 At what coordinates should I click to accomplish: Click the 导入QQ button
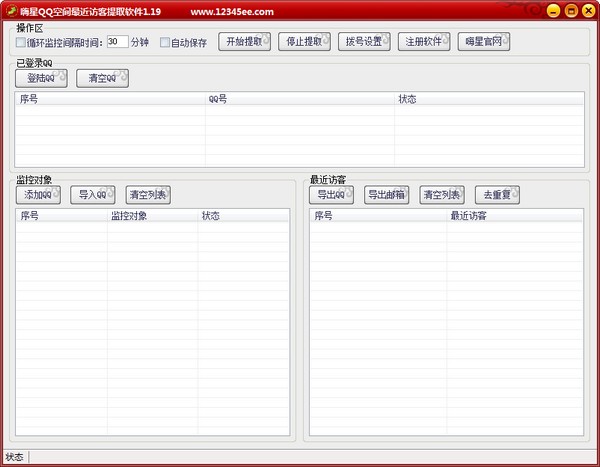tap(93, 194)
